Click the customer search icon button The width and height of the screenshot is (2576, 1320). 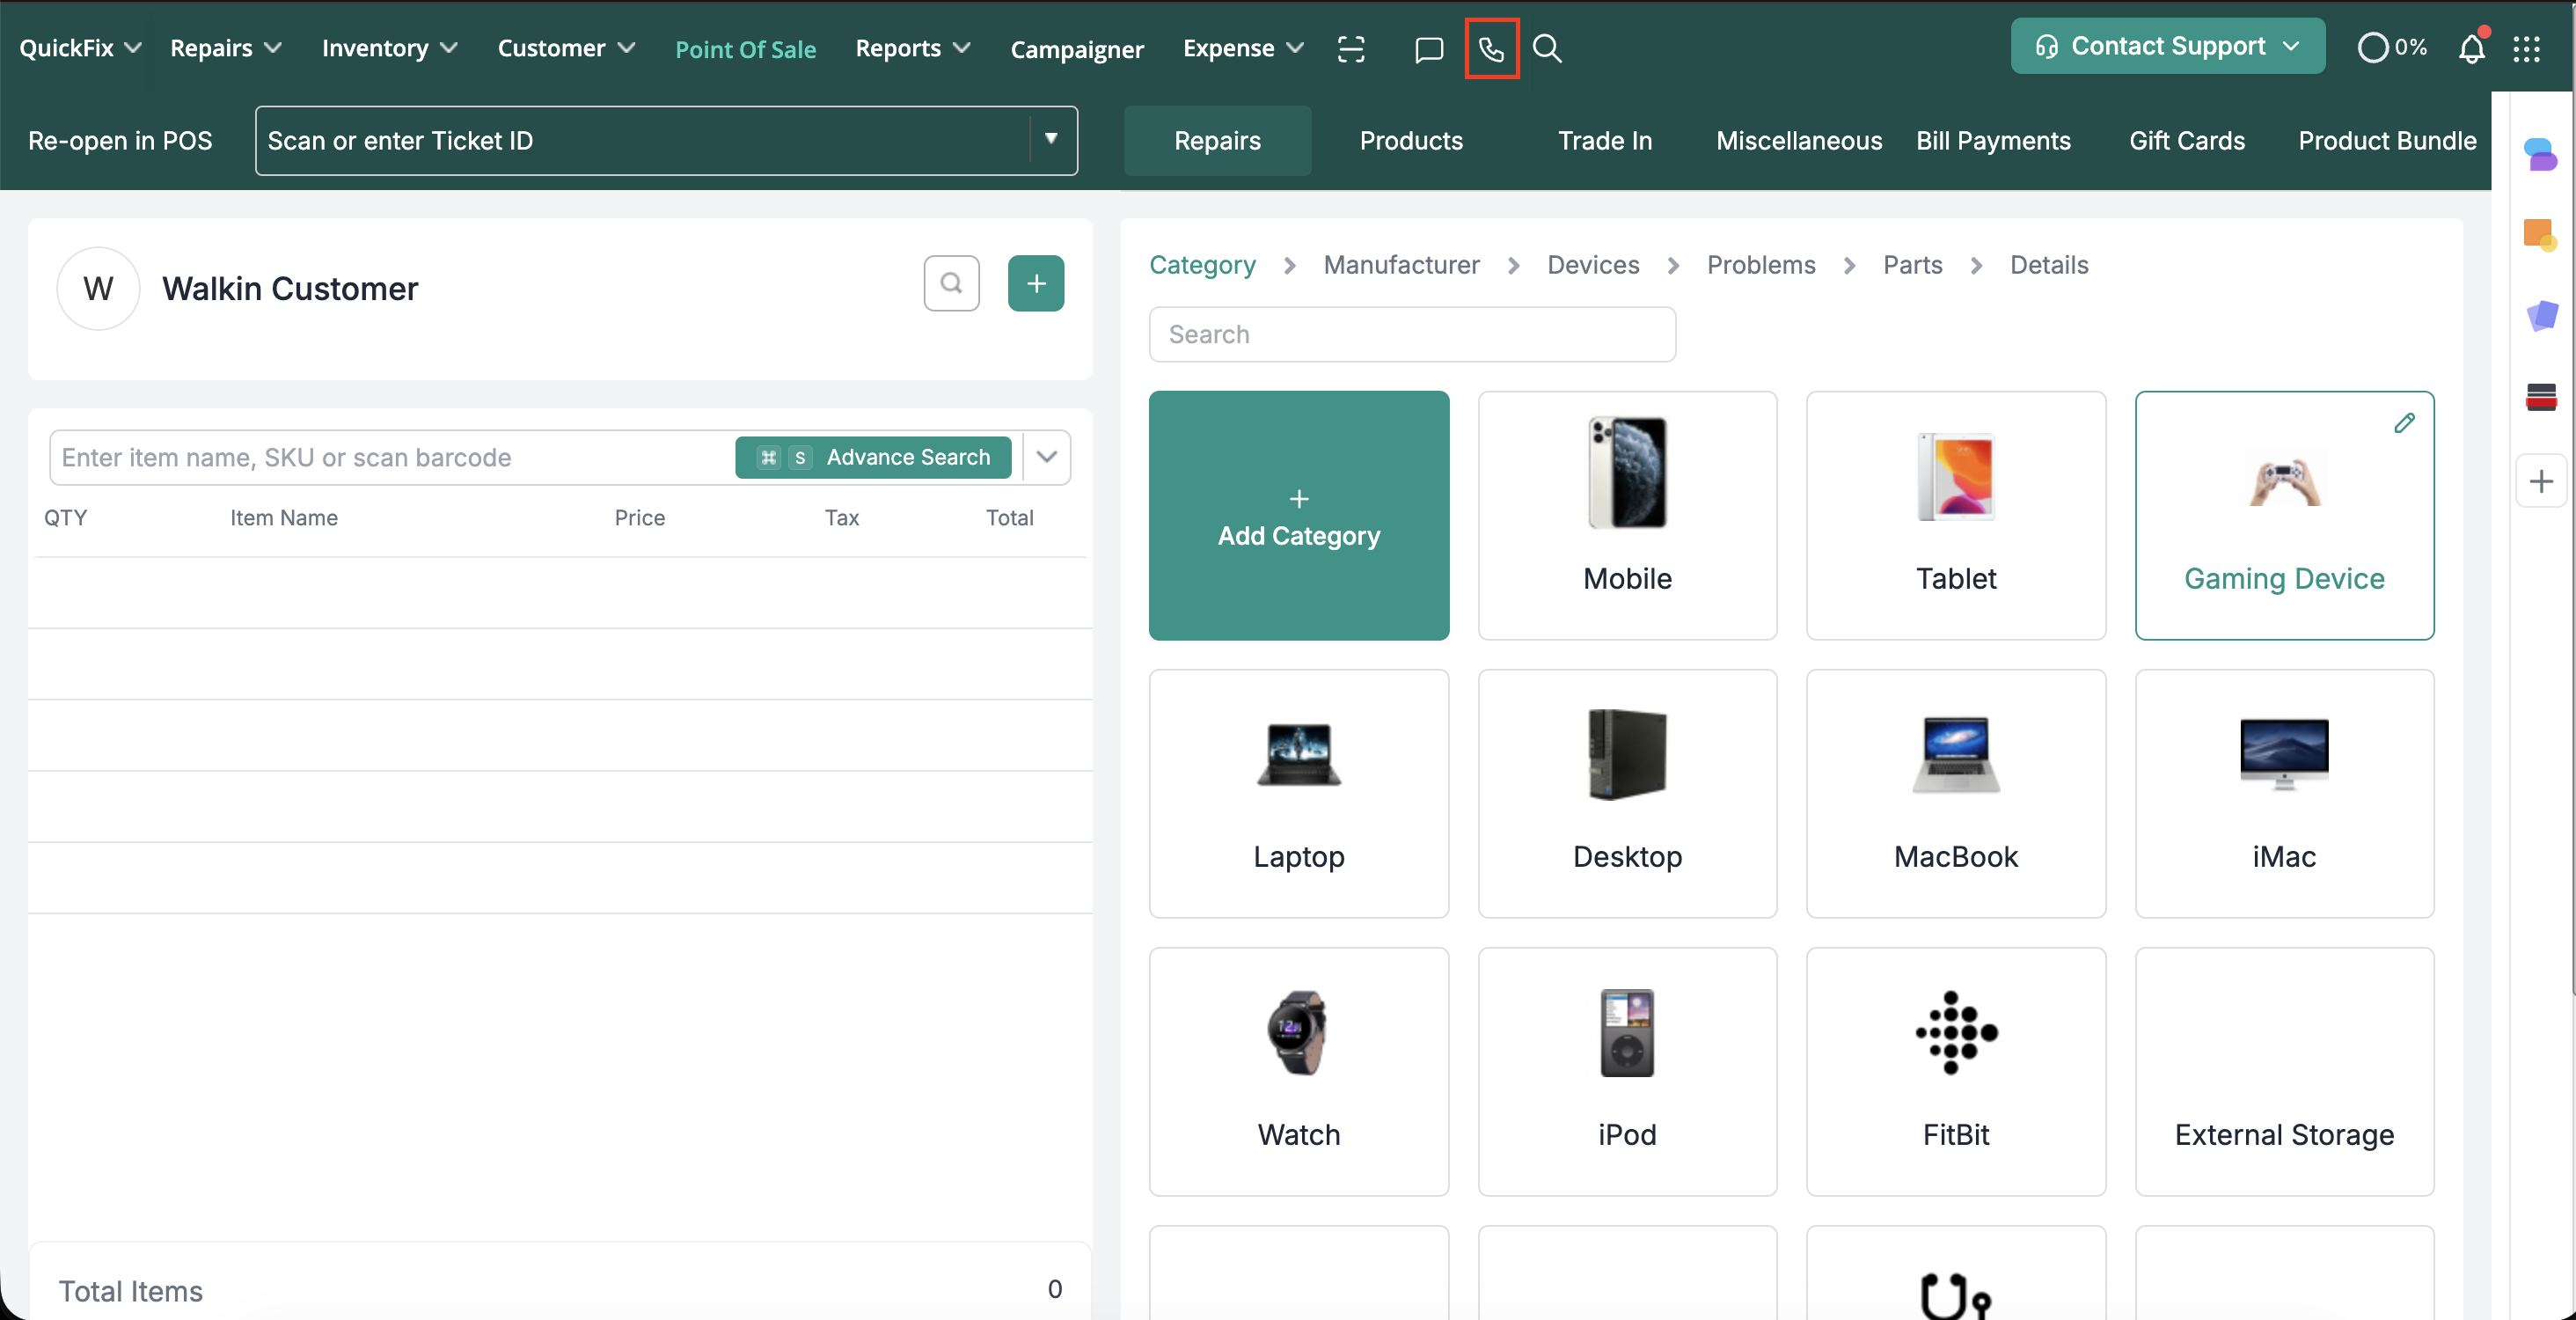point(951,284)
